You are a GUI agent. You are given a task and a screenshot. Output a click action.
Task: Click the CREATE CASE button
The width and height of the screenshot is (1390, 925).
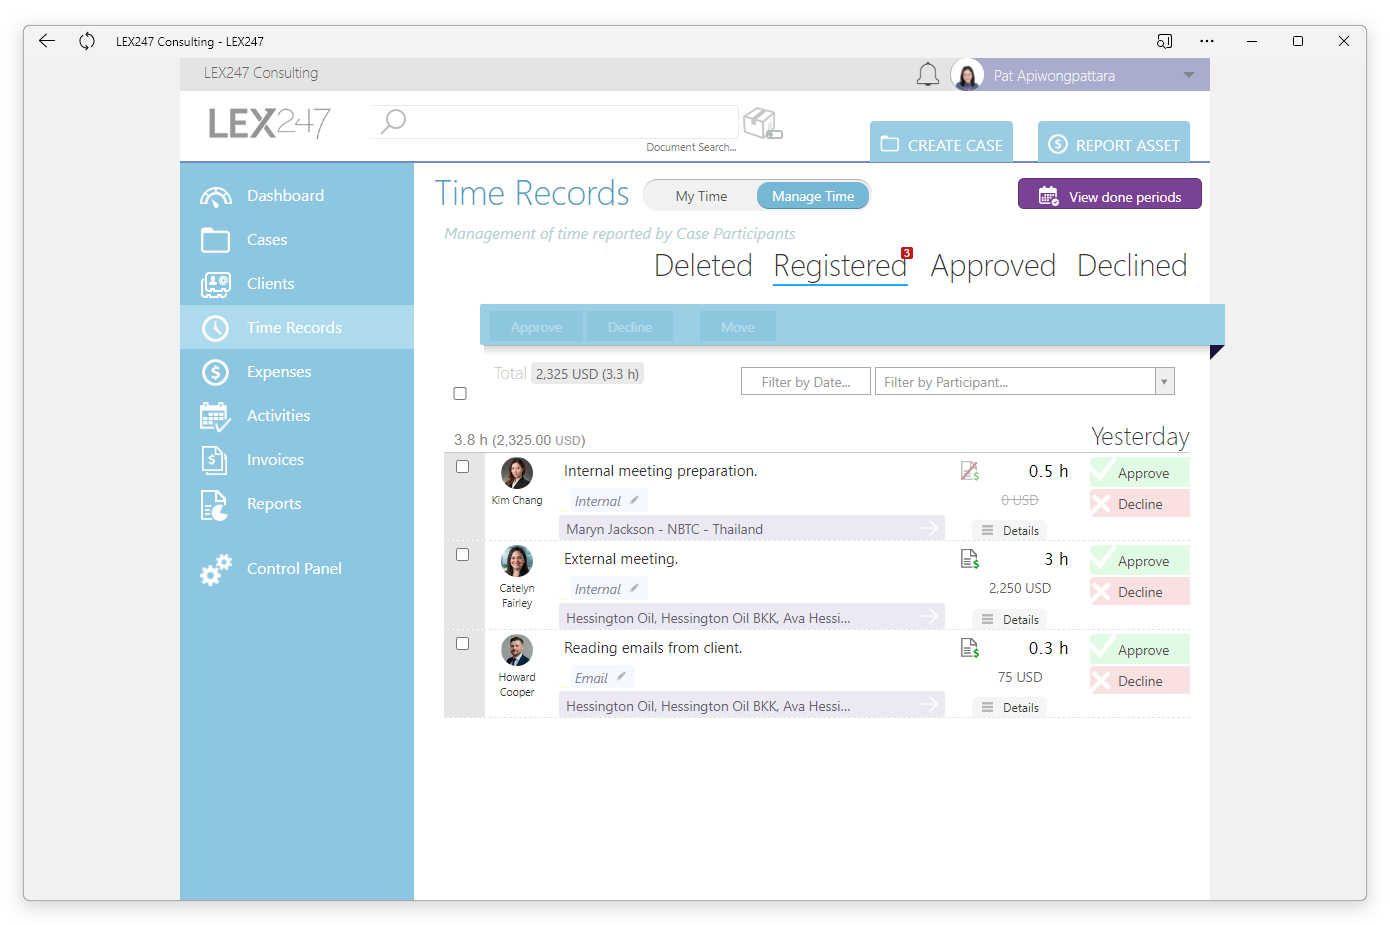point(941,142)
